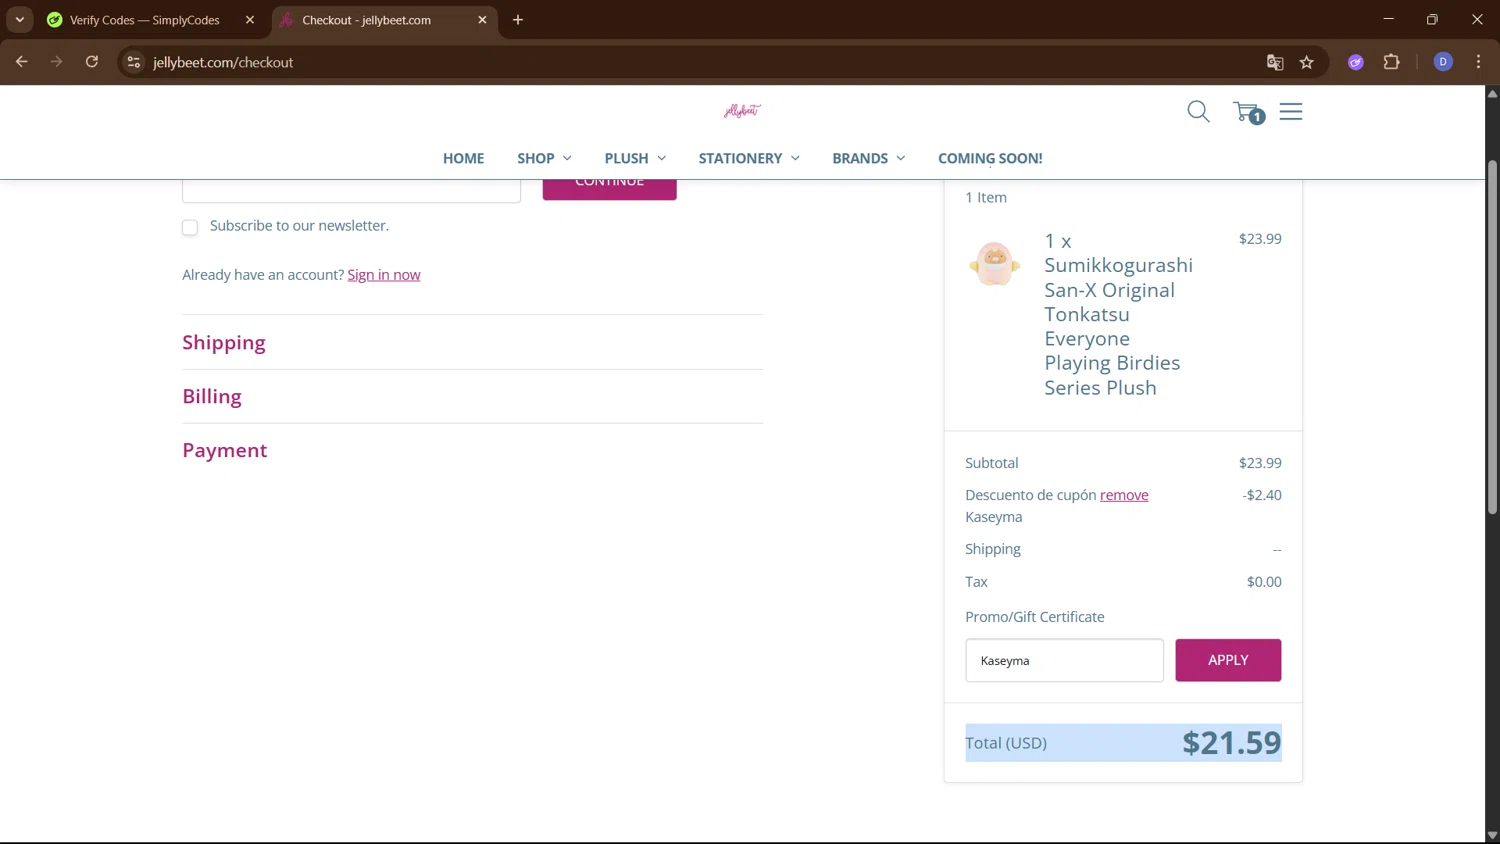Open Chrome three-dot menu
This screenshot has height=844, width=1500.
point(1478,62)
